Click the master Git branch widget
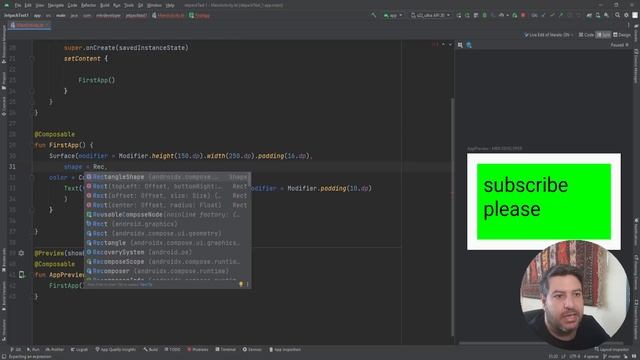Viewport: 640px width, 360px height. 611,356
